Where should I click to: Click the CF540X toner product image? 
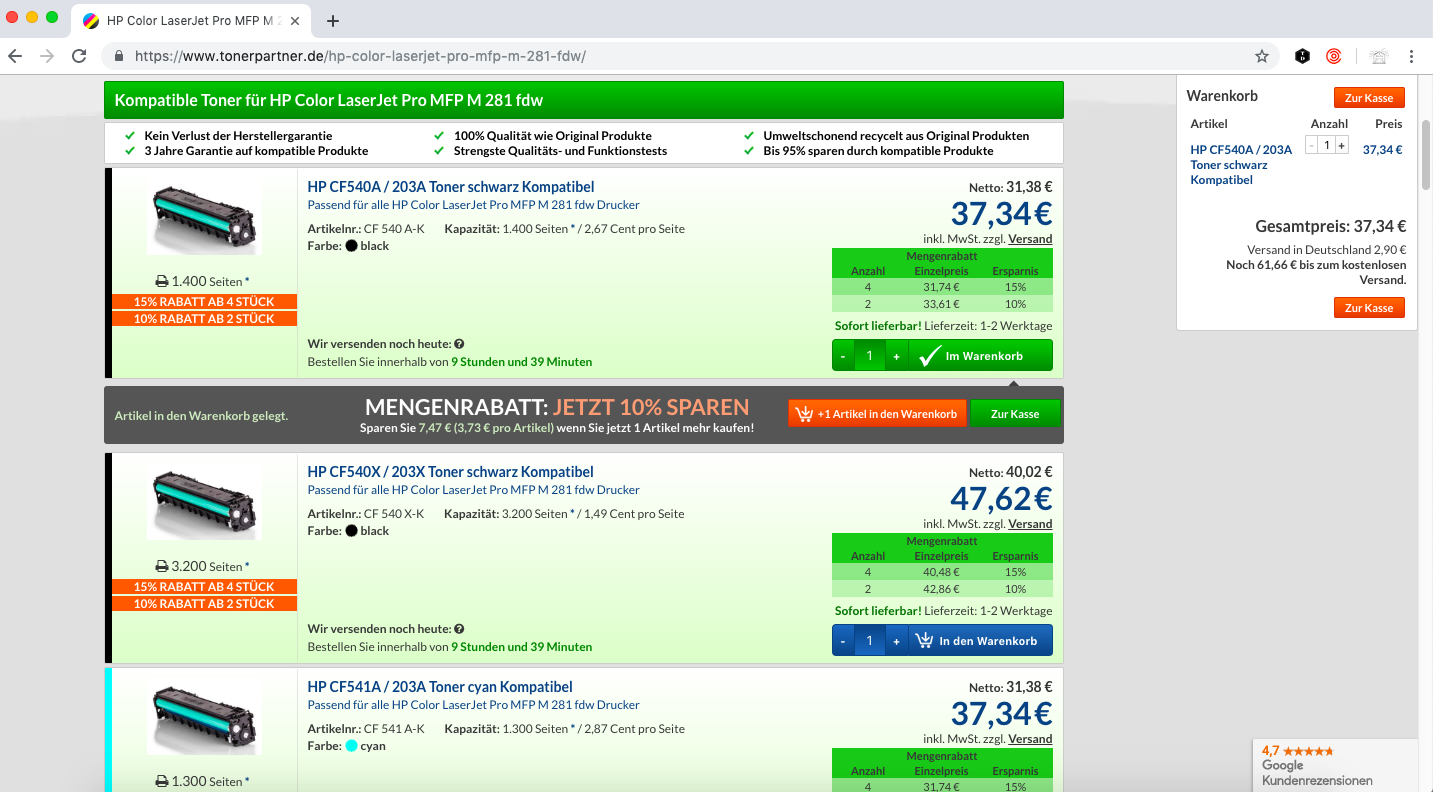pyautogui.click(x=205, y=503)
